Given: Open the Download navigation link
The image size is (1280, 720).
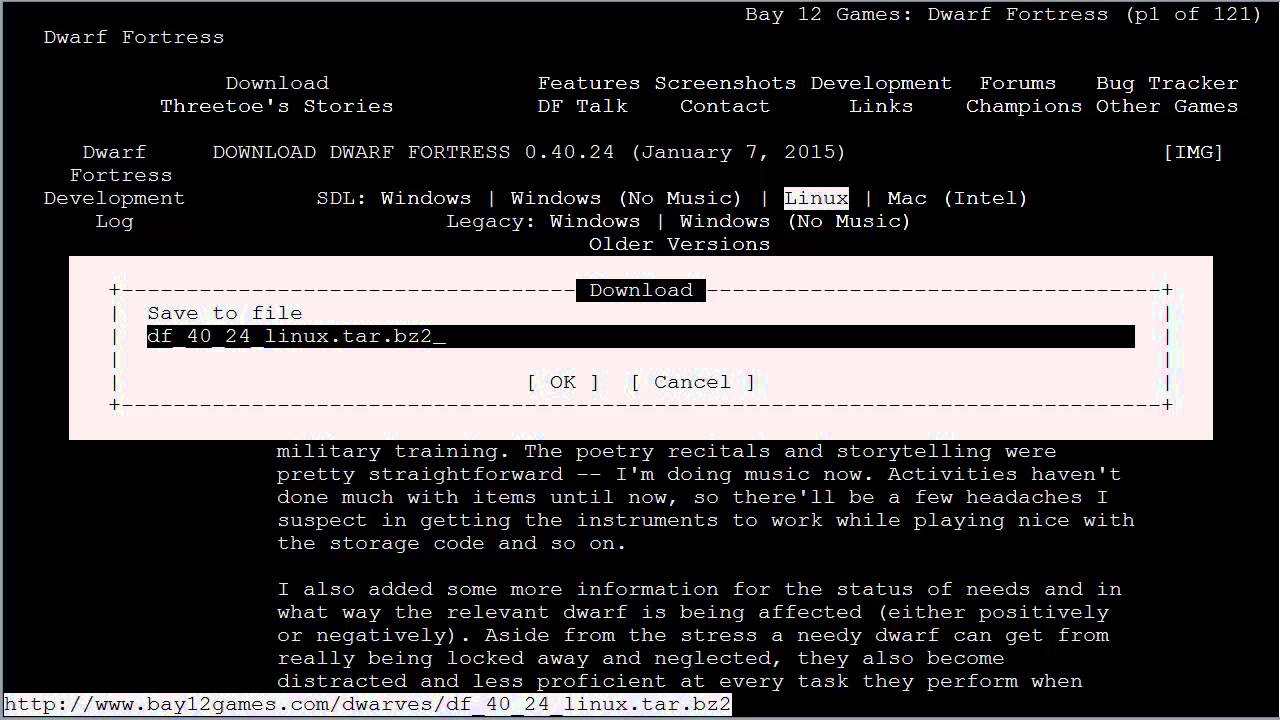Looking at the screenshot, I should pyautogui.click(x=277, y=83).
